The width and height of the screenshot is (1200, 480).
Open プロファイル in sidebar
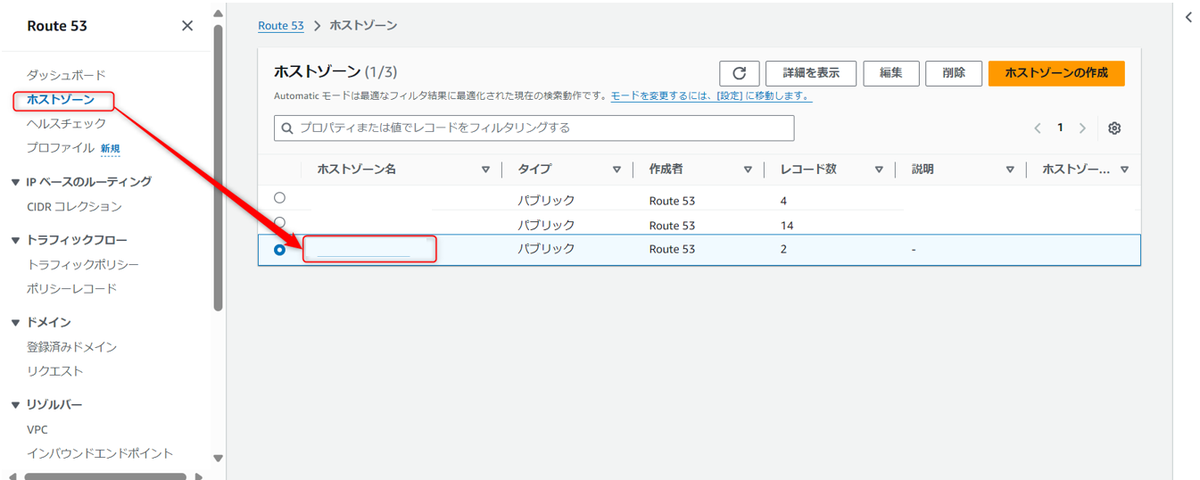[60, 148]
